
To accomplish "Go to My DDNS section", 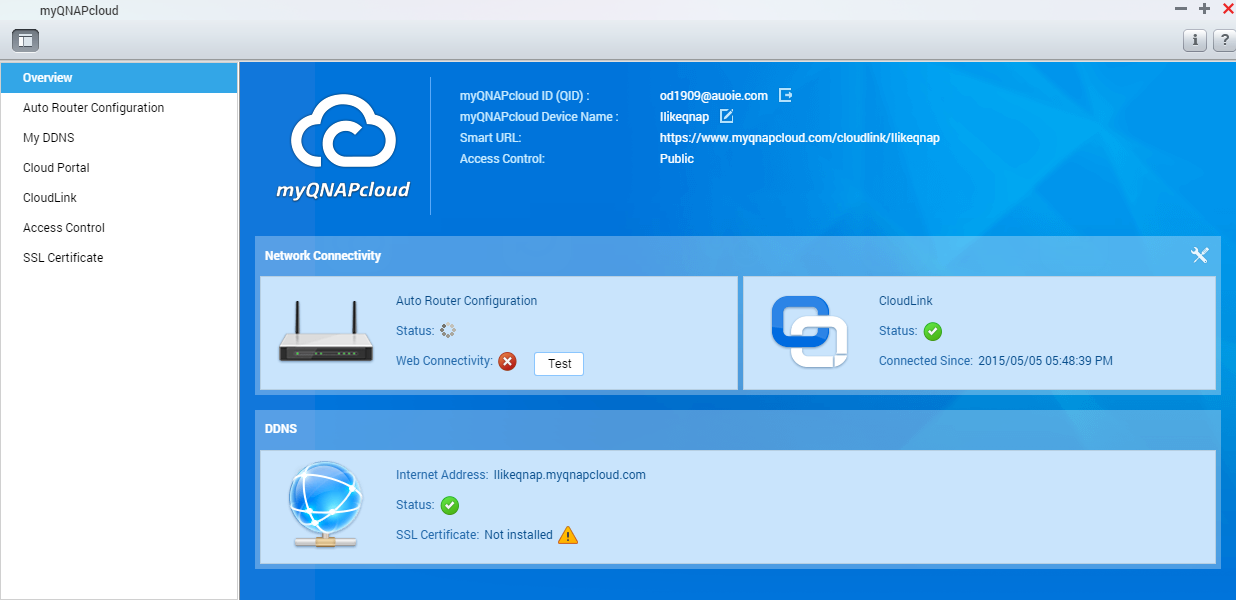I will click(49, 138).
